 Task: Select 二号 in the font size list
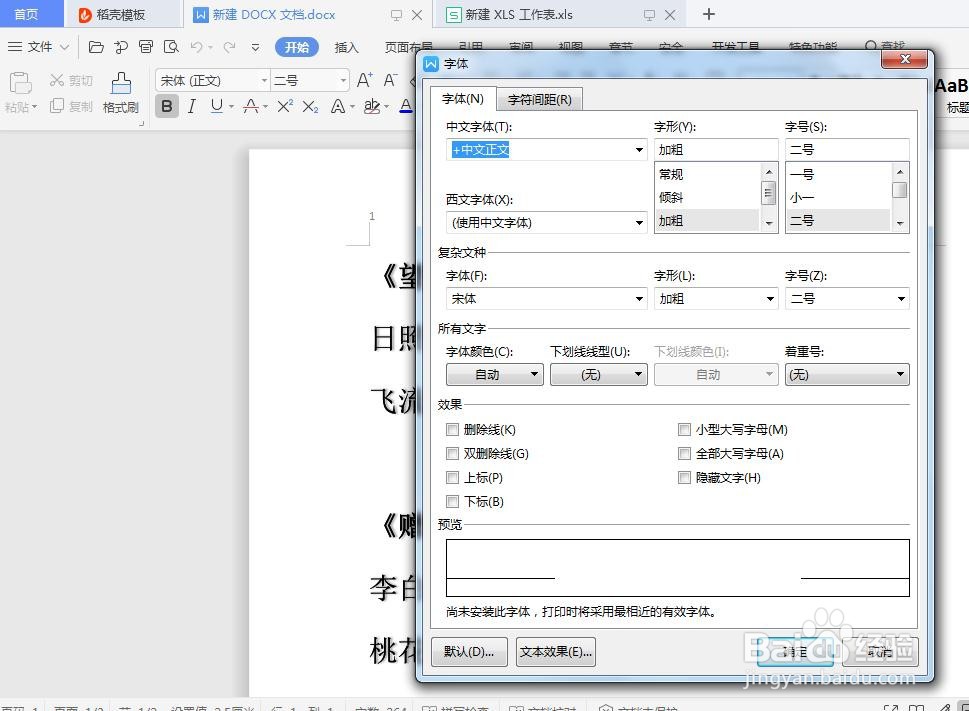point(801,220)
